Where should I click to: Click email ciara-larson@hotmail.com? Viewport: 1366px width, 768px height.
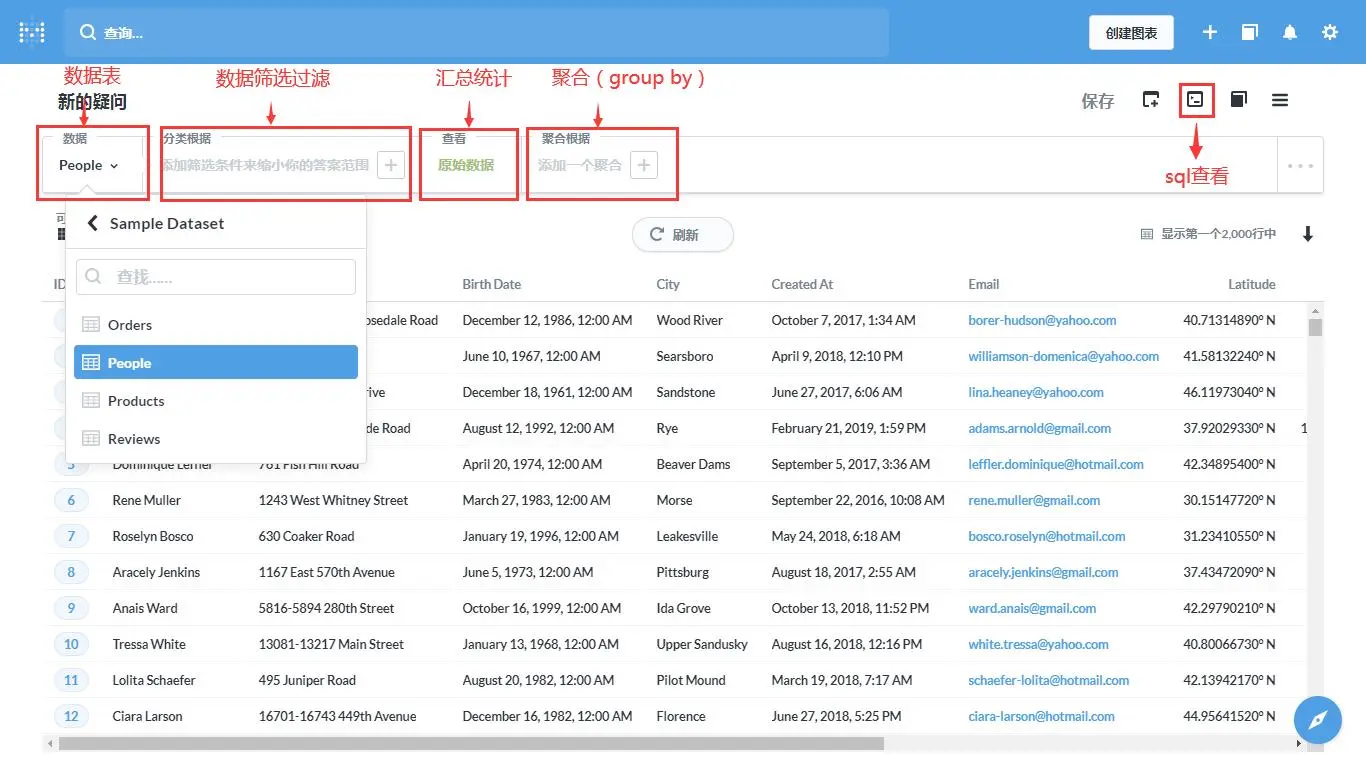tap(1041, 716)
